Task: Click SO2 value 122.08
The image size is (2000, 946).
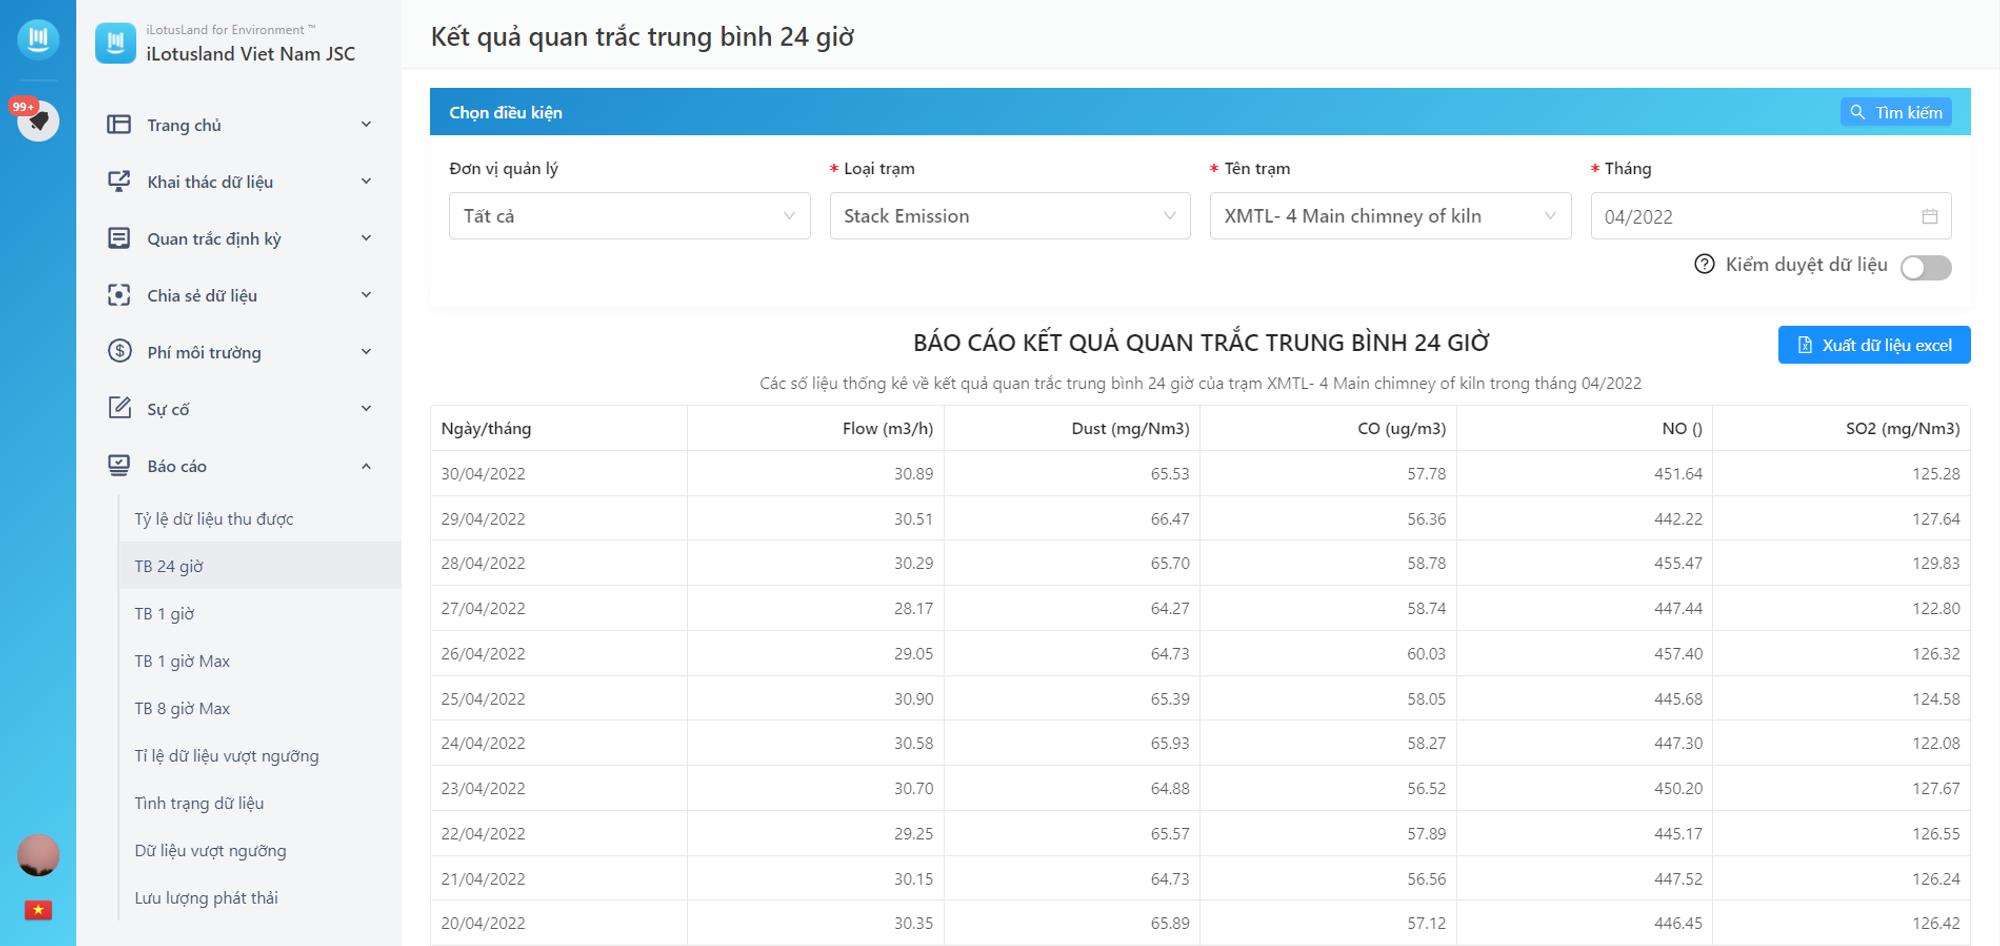Action: coord(1936,743)
